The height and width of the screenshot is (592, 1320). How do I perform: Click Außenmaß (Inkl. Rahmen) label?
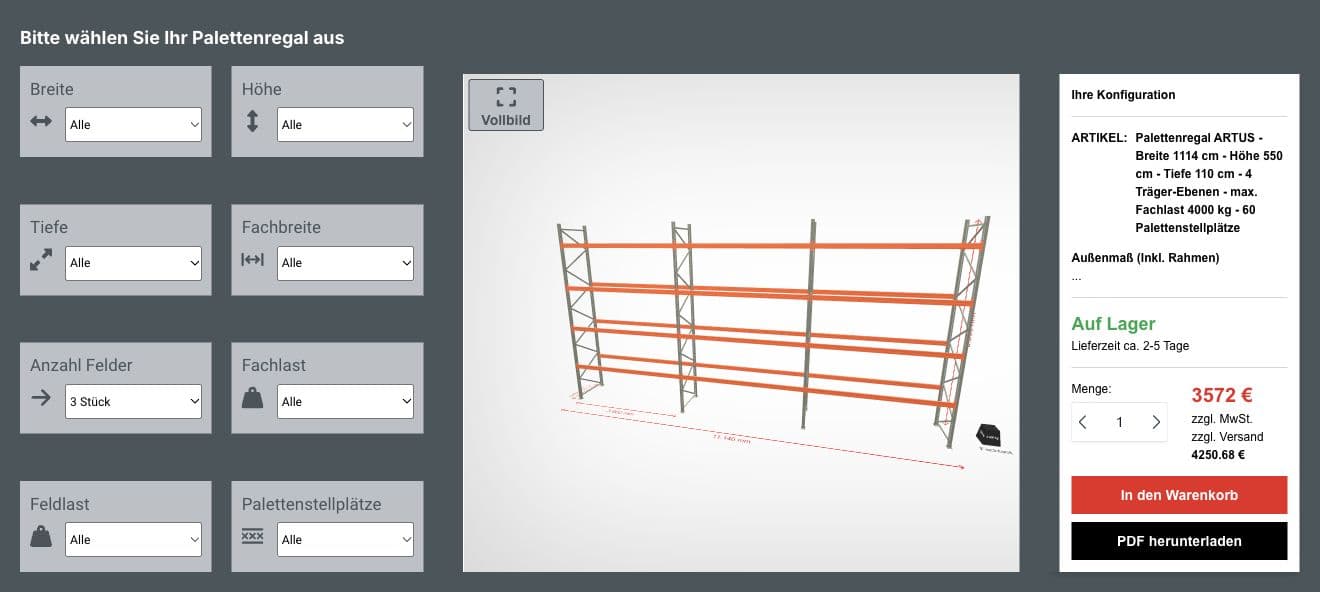(x=1145, y=258)
